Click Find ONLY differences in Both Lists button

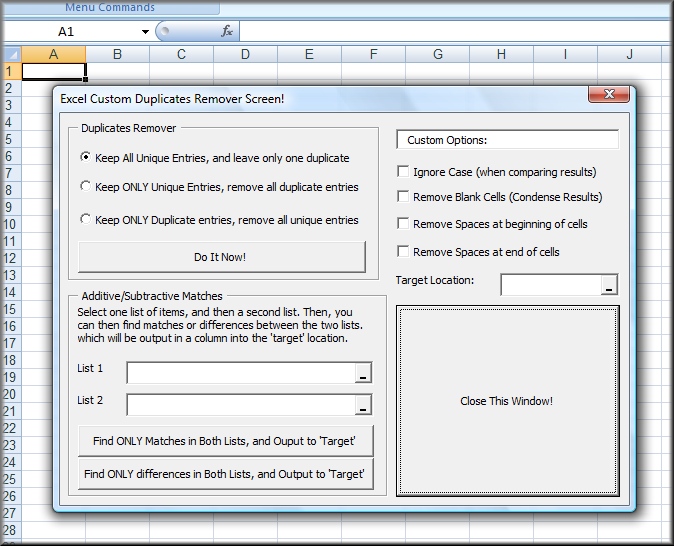[x=226, y=474]
